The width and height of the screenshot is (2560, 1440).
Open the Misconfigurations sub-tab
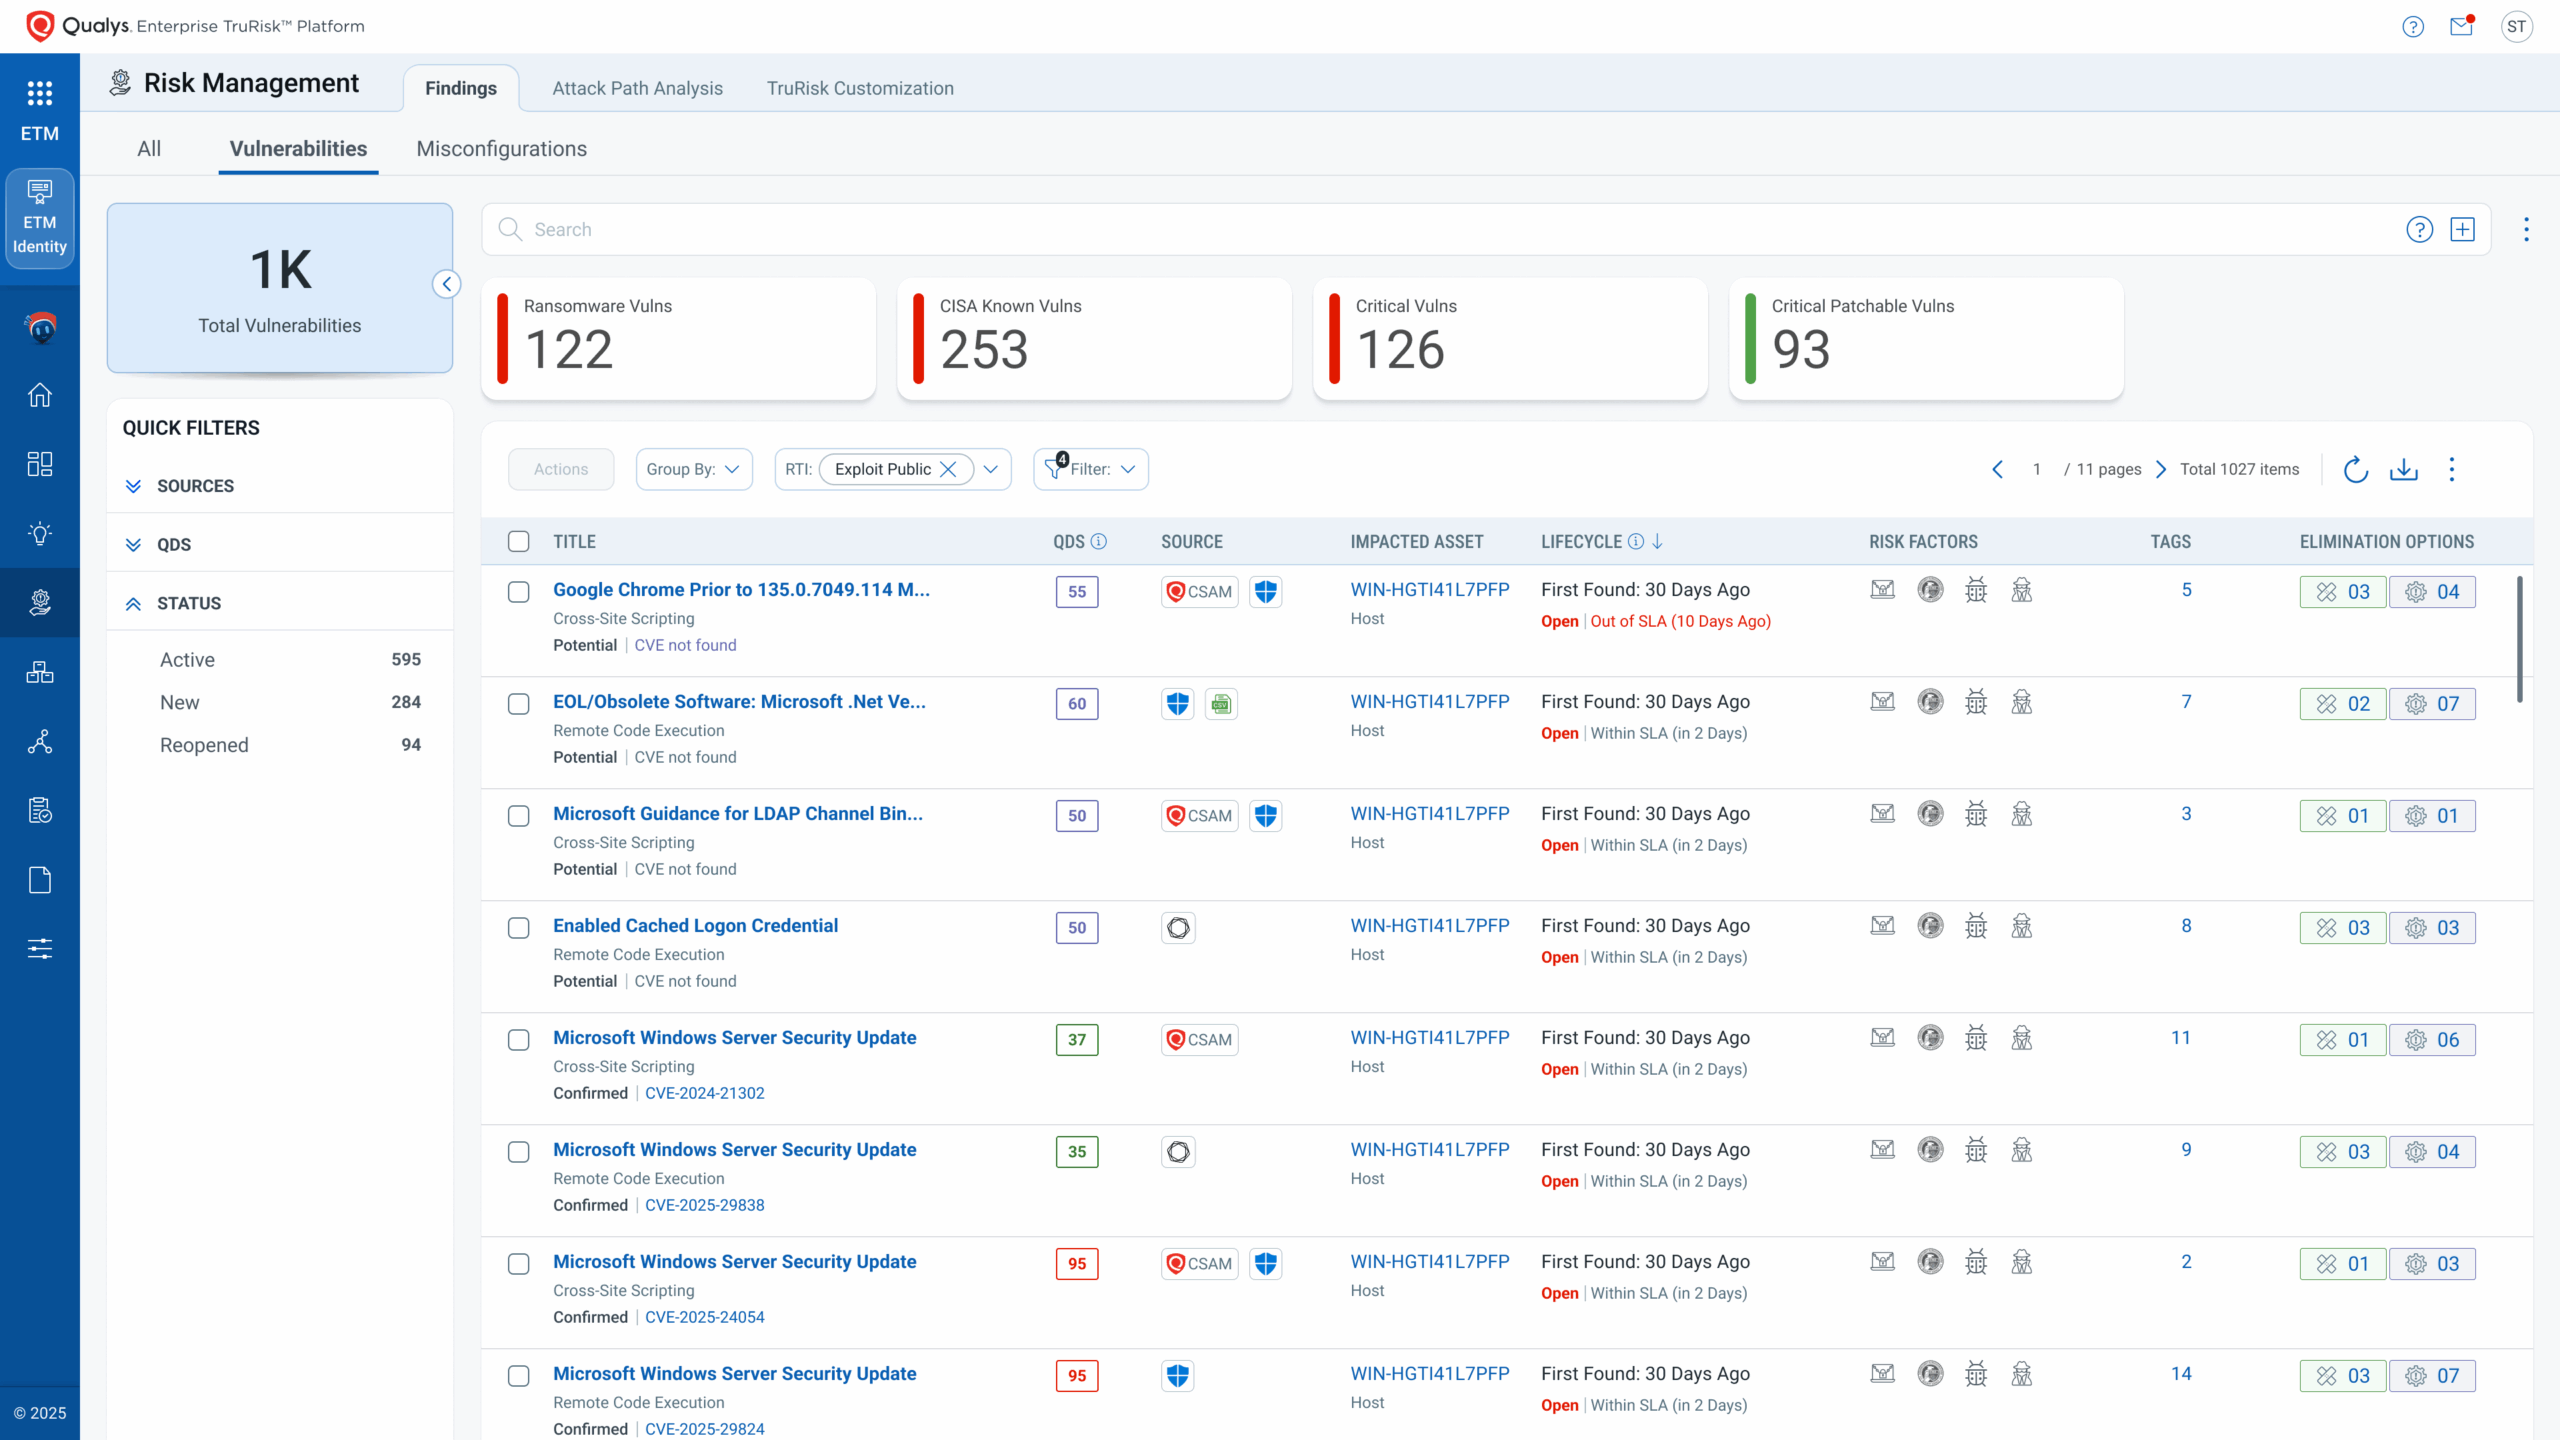[501, 149]
